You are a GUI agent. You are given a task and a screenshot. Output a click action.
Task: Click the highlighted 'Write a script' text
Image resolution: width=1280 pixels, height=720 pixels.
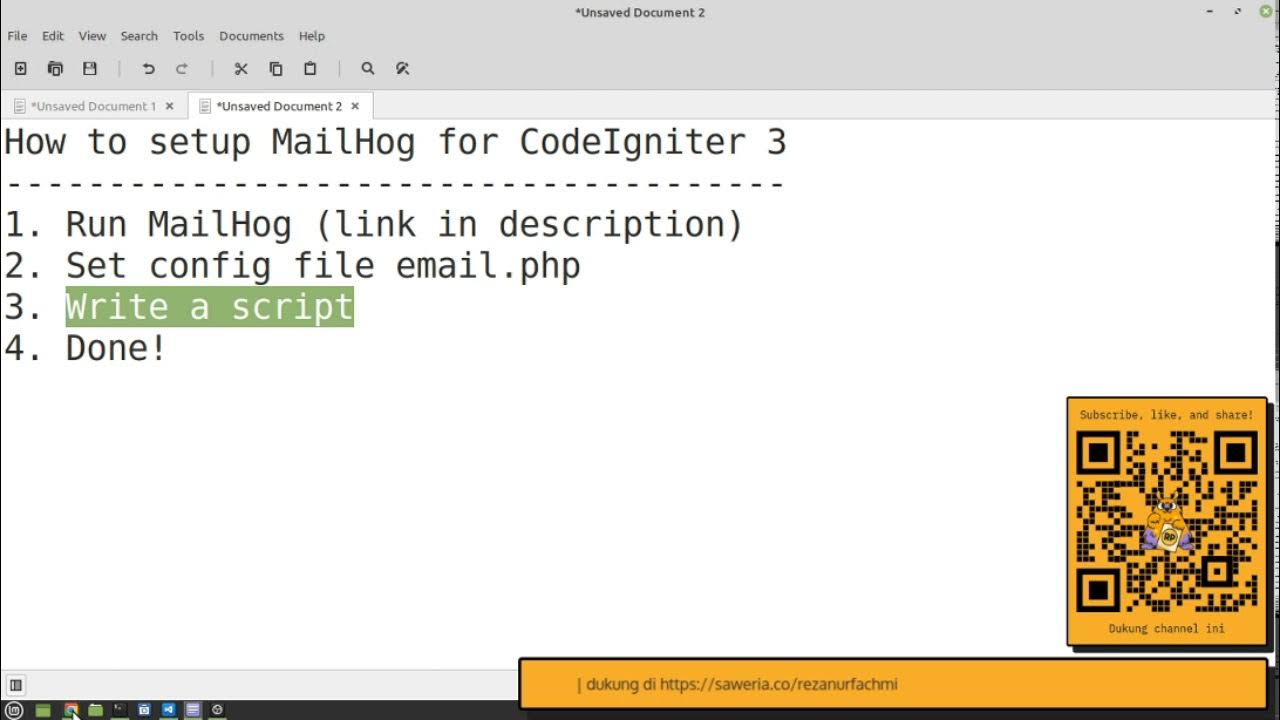[209, 307]
